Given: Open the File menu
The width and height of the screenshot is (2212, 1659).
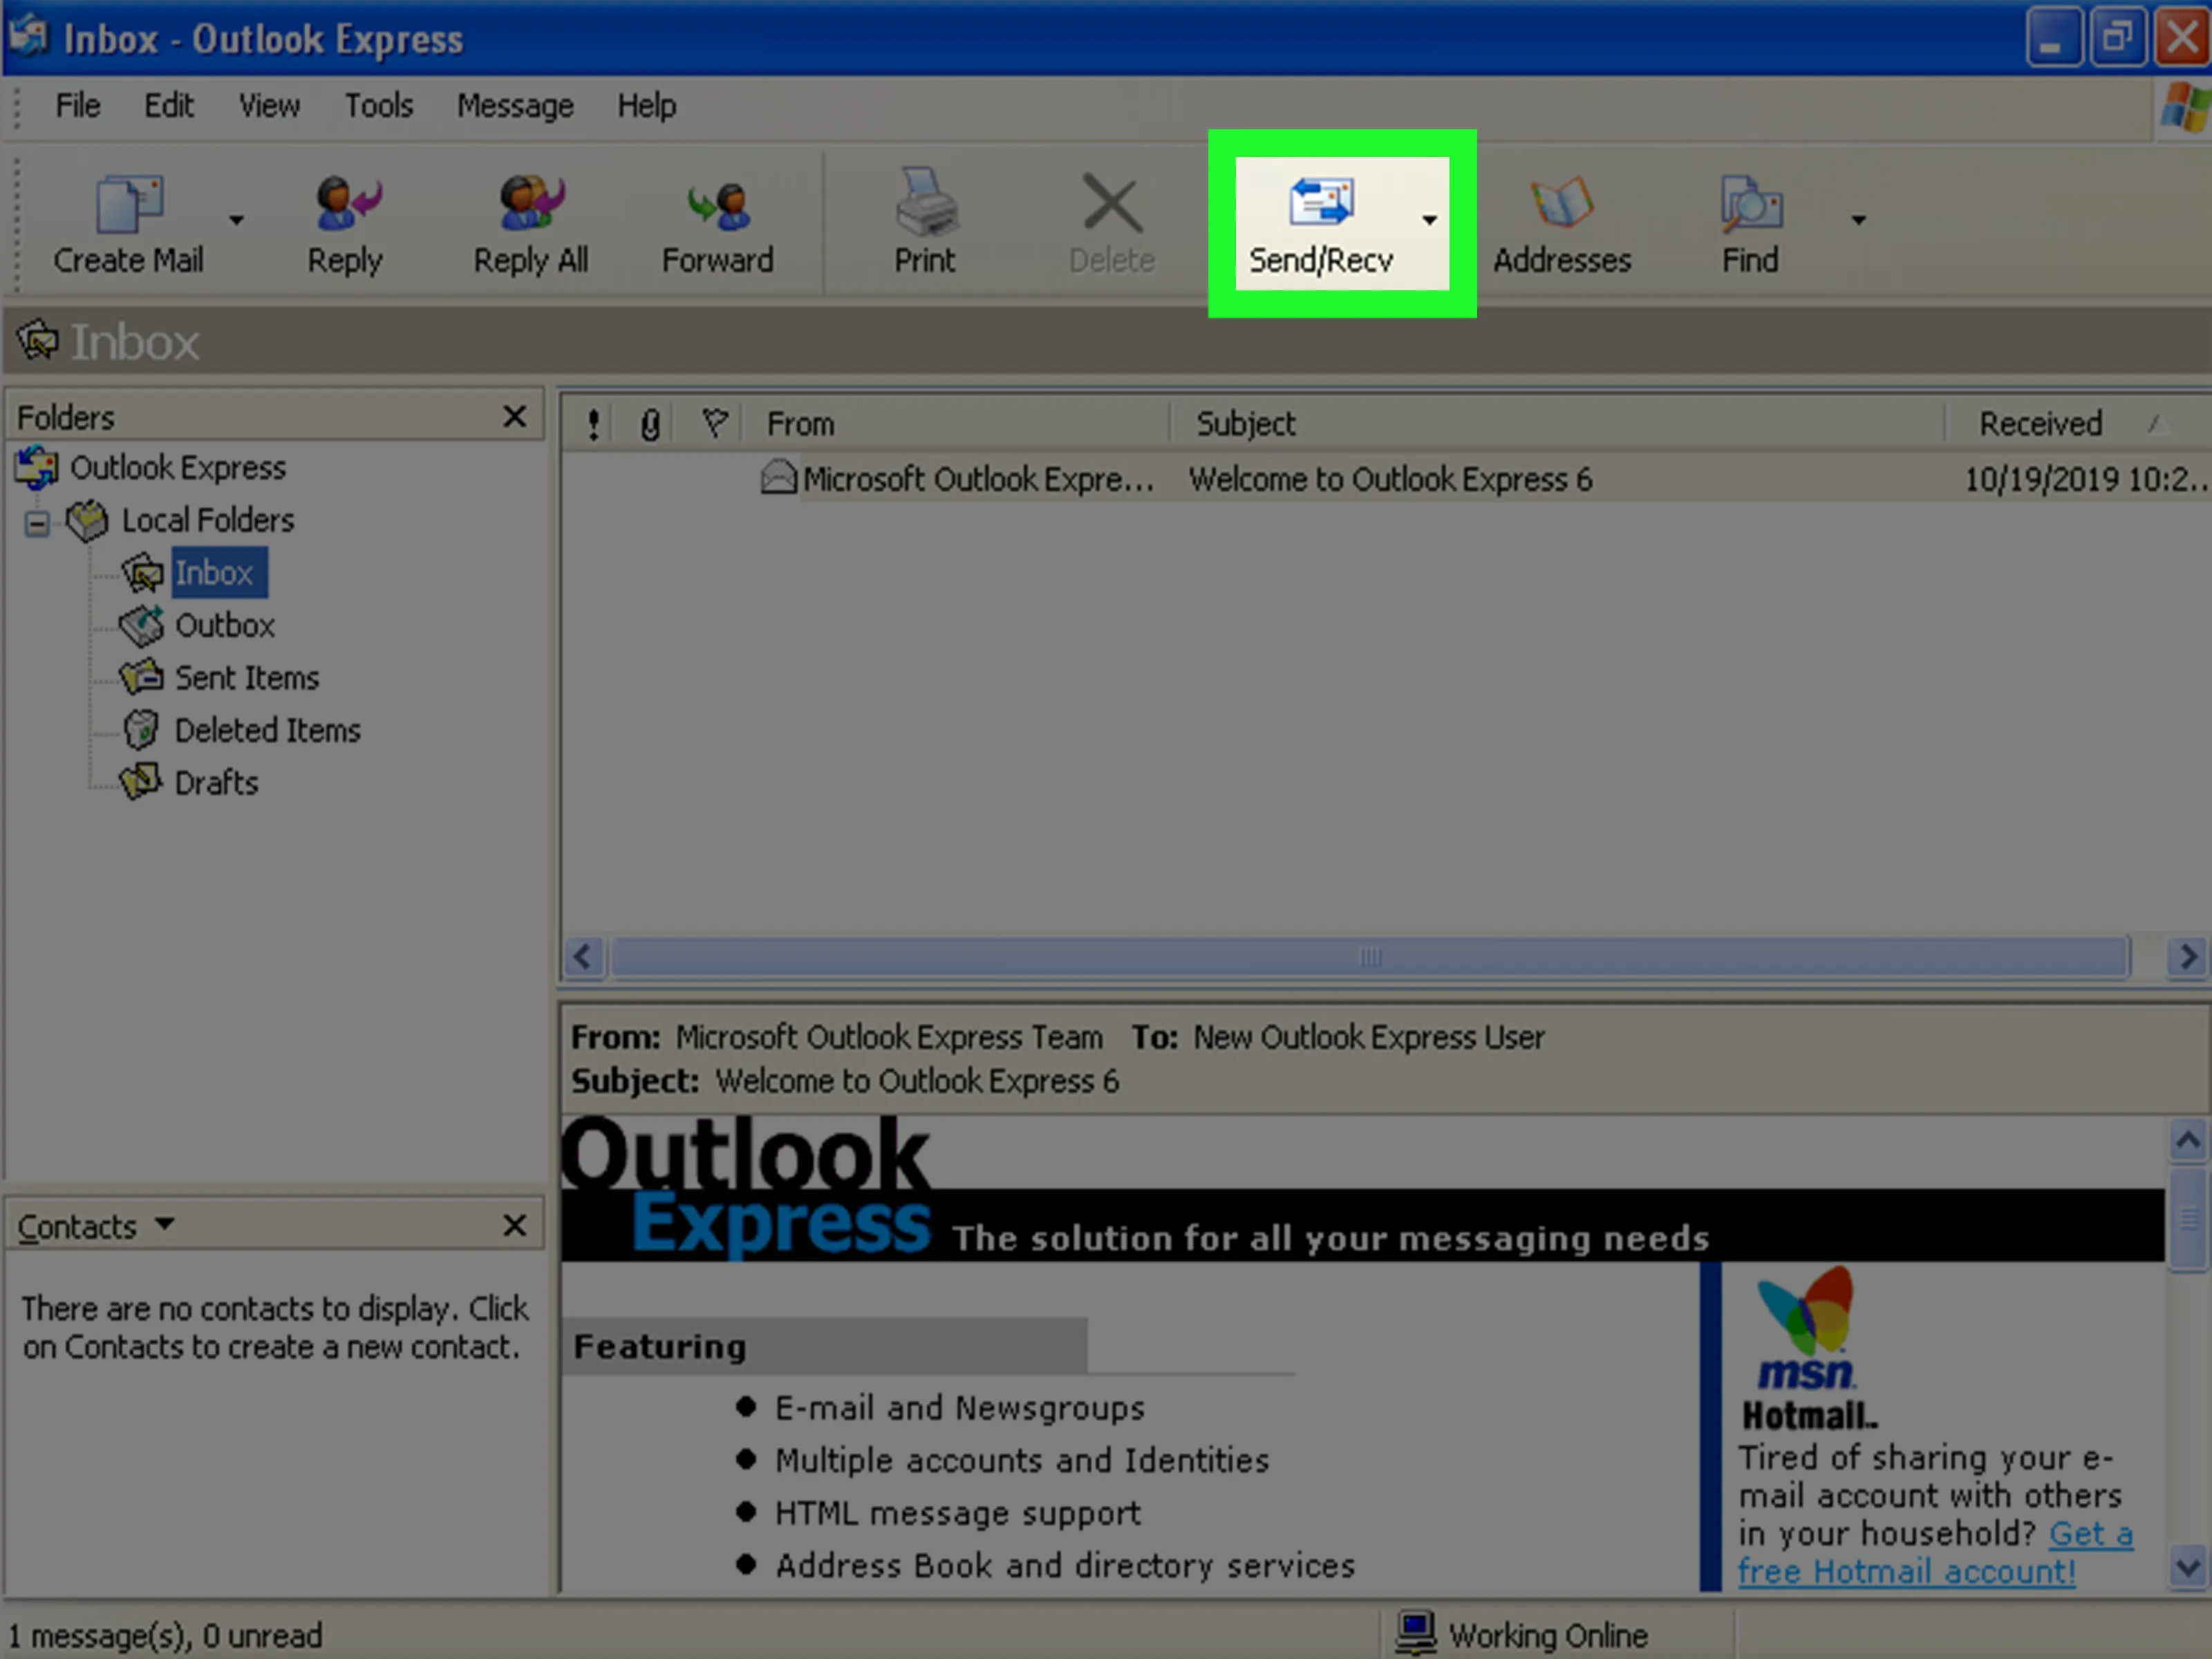Looking at the screenshot, I should click(x=78, y=106).
